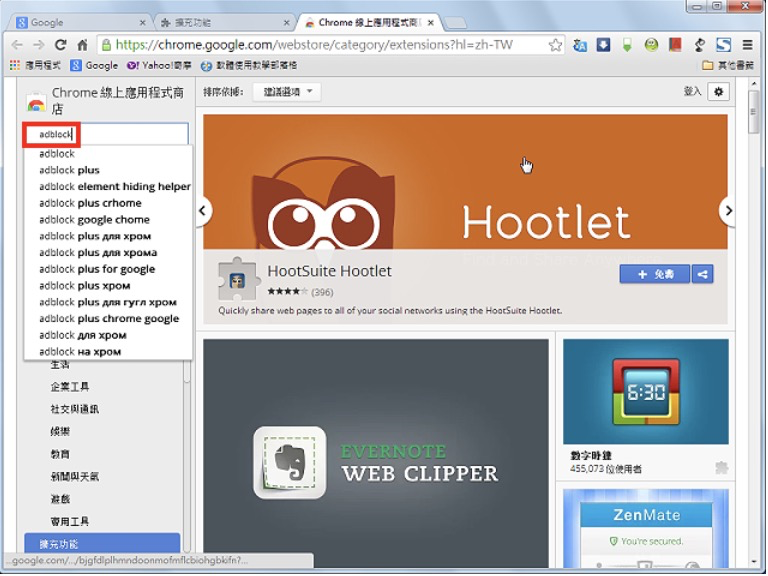This screenshot has height=576, width=768.
Task: Open the blue download arrow extension icon
Action: [603, 45]
